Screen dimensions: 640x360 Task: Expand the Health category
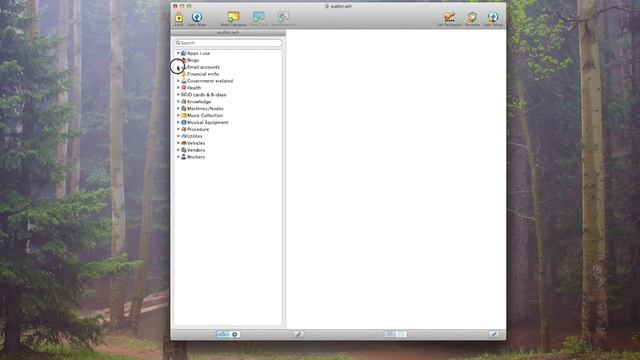coord(178,88)
